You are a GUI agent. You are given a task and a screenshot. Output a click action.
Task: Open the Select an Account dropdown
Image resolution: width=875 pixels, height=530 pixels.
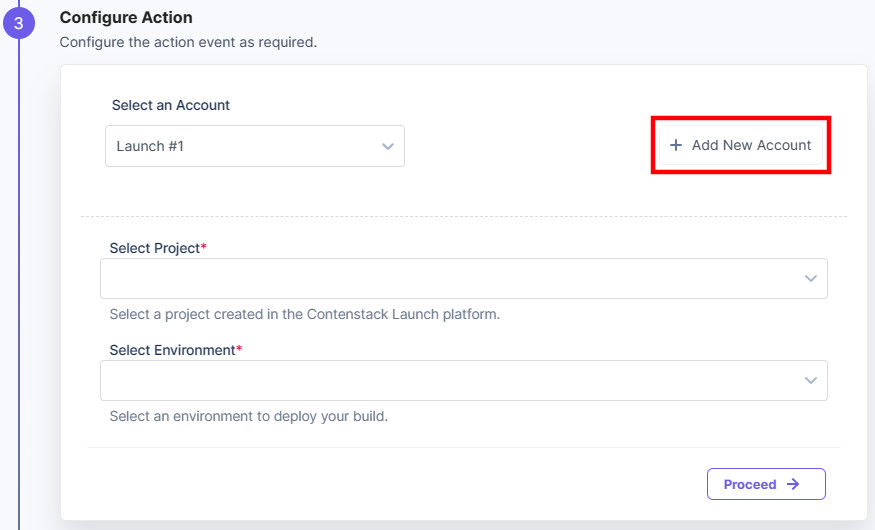coord(254,146)
